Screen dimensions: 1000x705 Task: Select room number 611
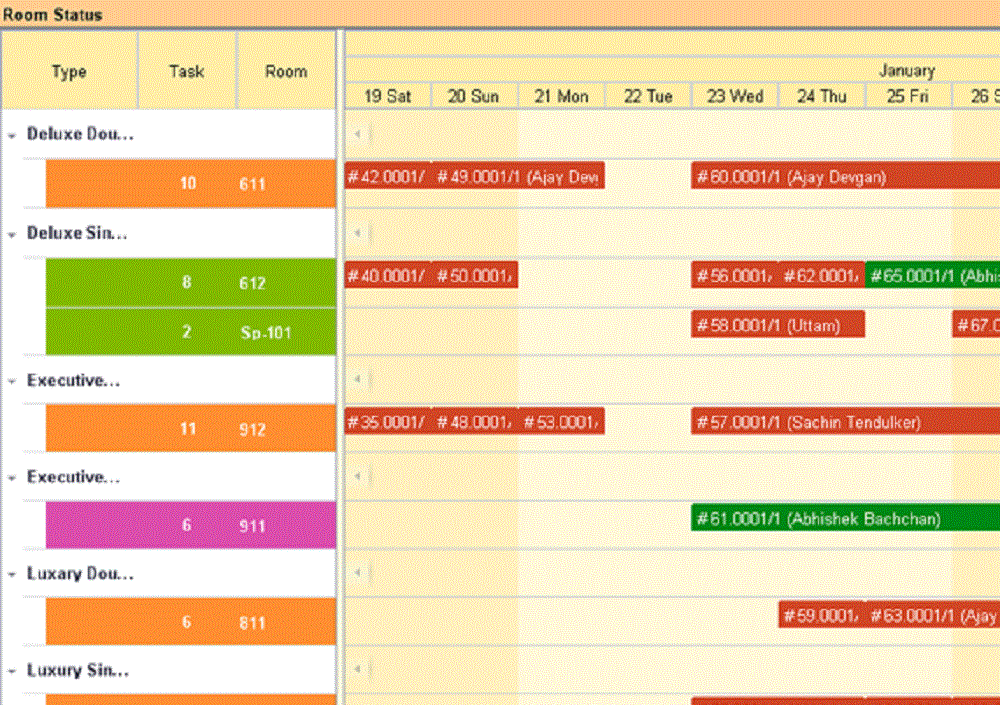(x=253, y=184)
